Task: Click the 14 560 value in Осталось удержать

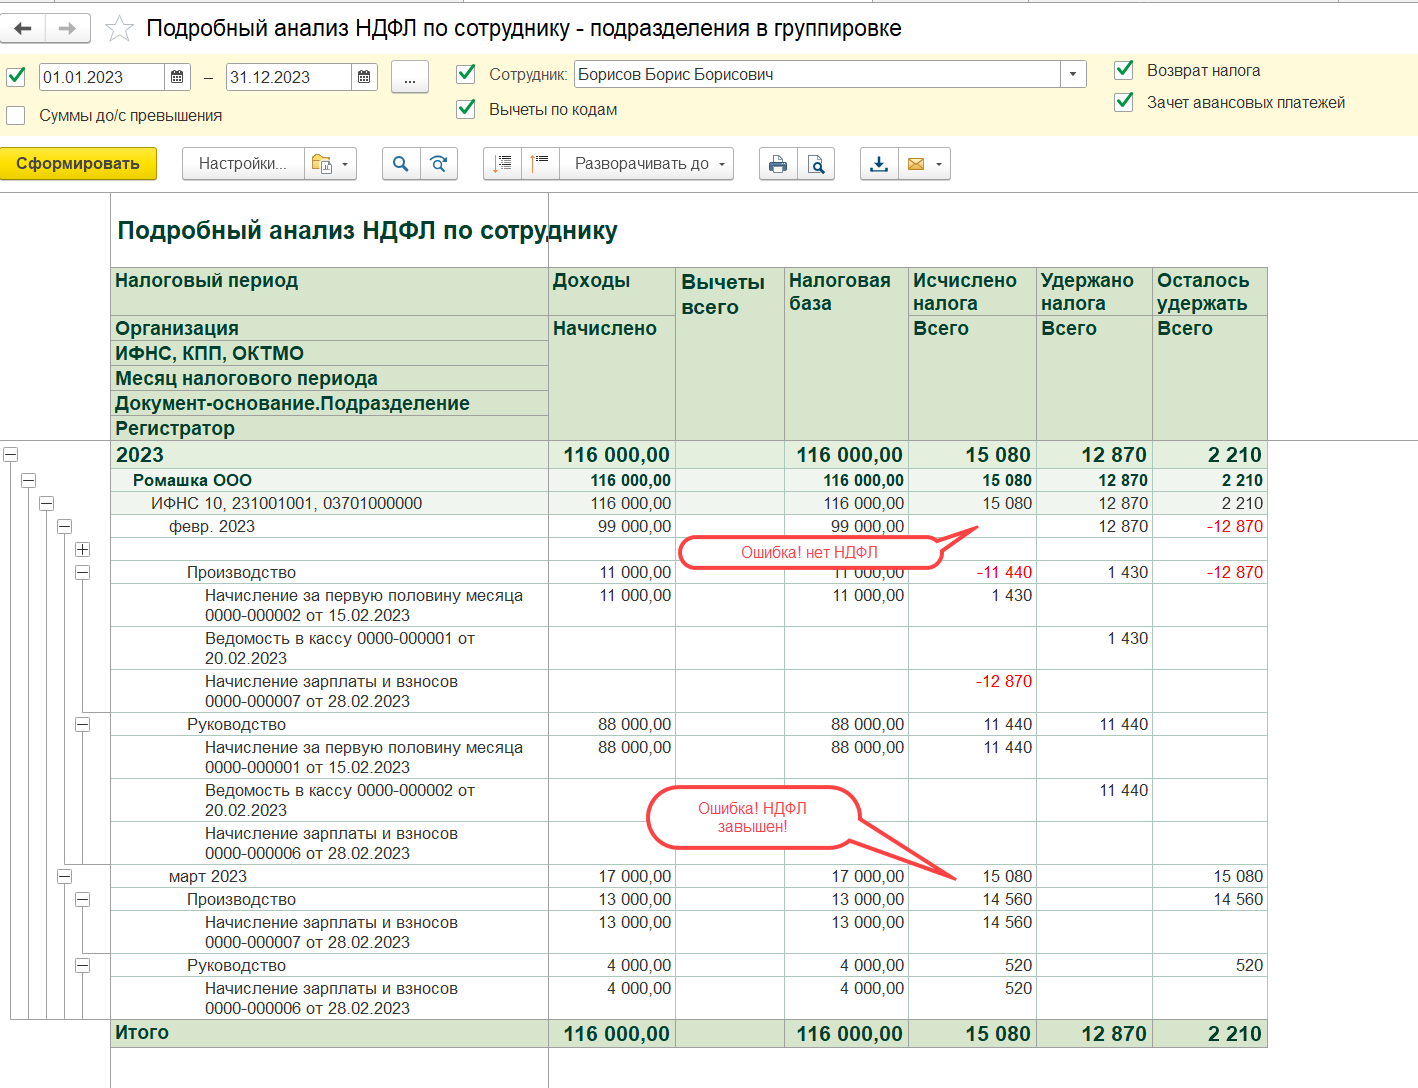Action: point(1238,900)
